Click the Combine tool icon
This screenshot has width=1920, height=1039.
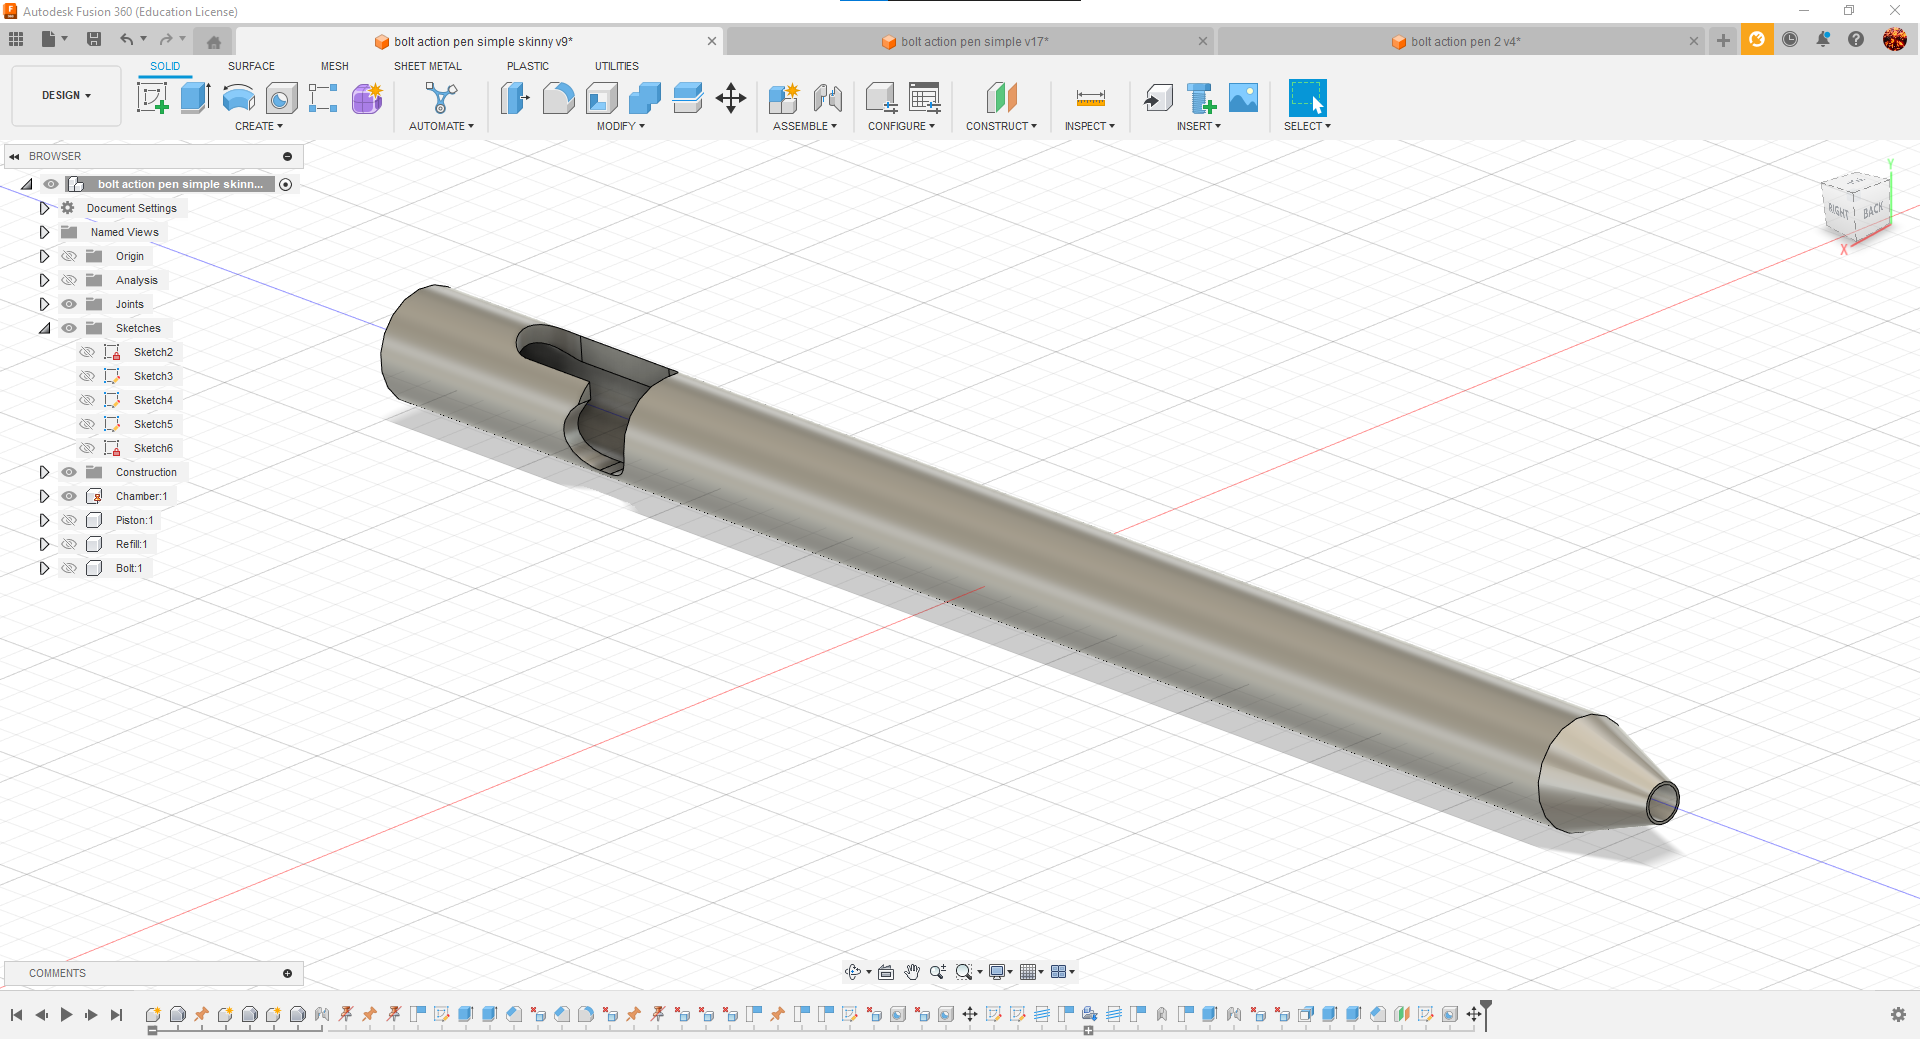click(645, 98)
